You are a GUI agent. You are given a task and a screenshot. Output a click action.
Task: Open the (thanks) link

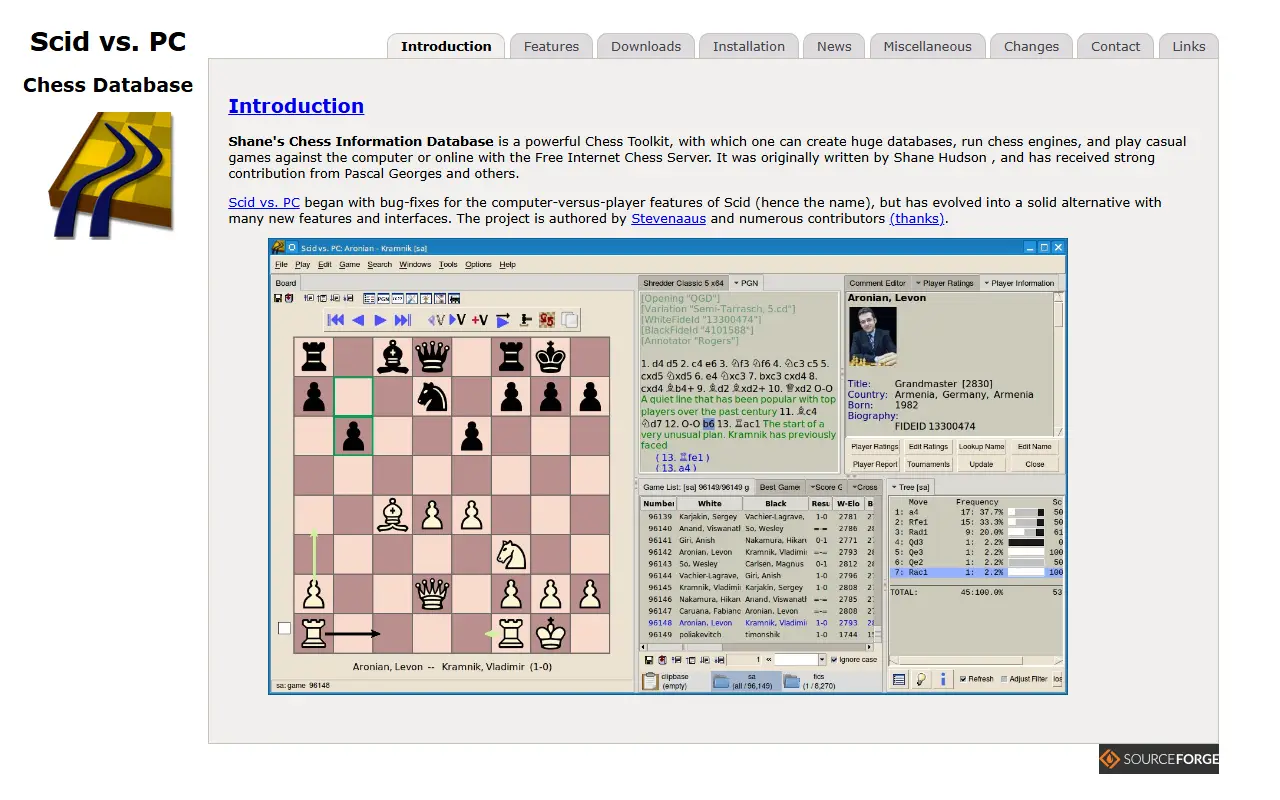click(x=917, y=218)
